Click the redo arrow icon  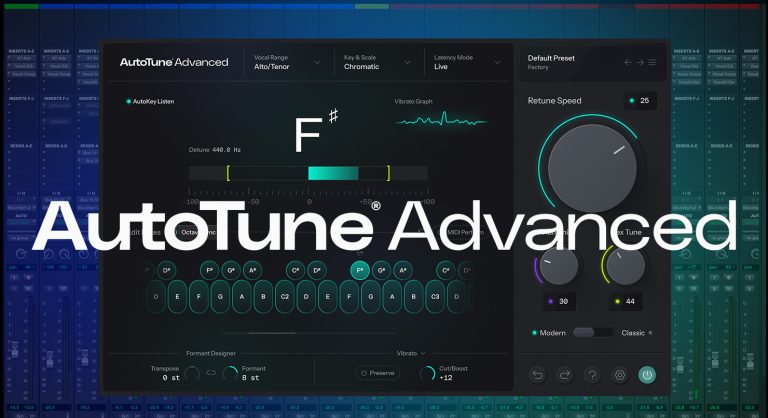click(565, 375)
